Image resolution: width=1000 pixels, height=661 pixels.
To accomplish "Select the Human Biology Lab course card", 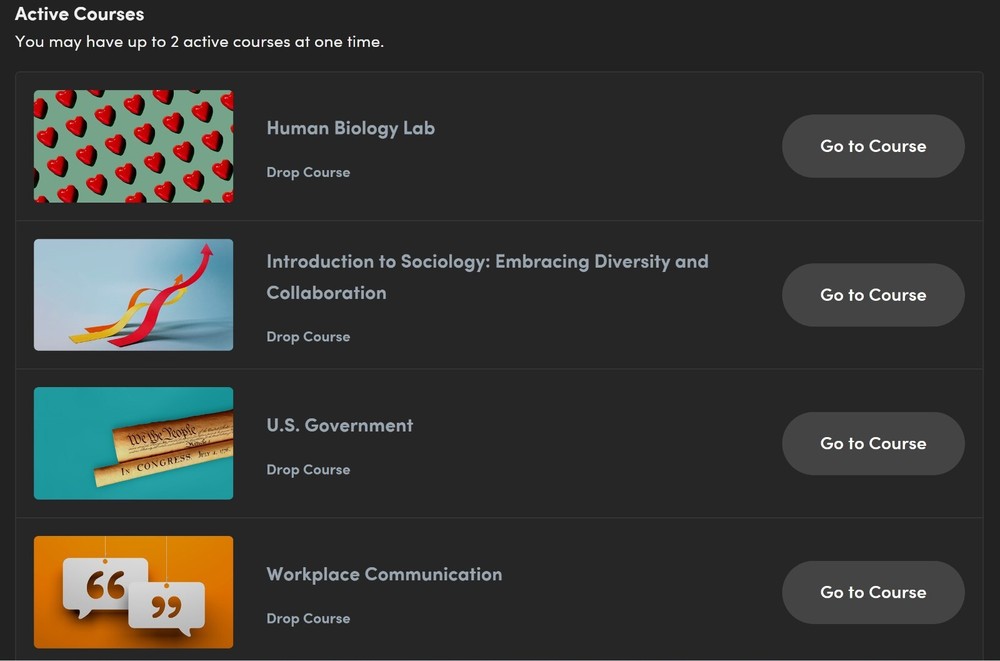I will click(500, 146).
